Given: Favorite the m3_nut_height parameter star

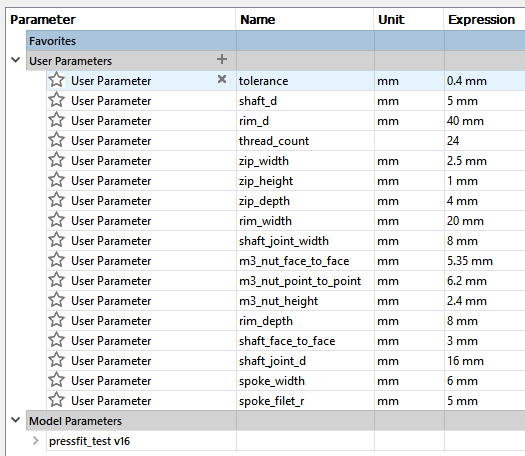Looking at the screenshot, I should (x=56, y=300).
